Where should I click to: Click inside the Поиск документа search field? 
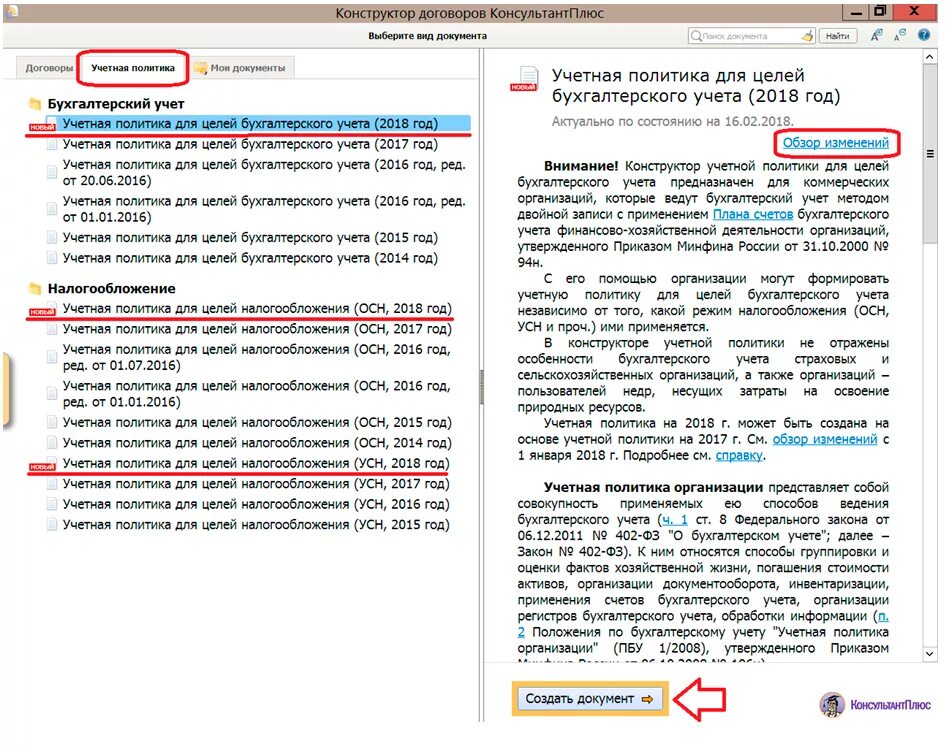click(751, 36)
